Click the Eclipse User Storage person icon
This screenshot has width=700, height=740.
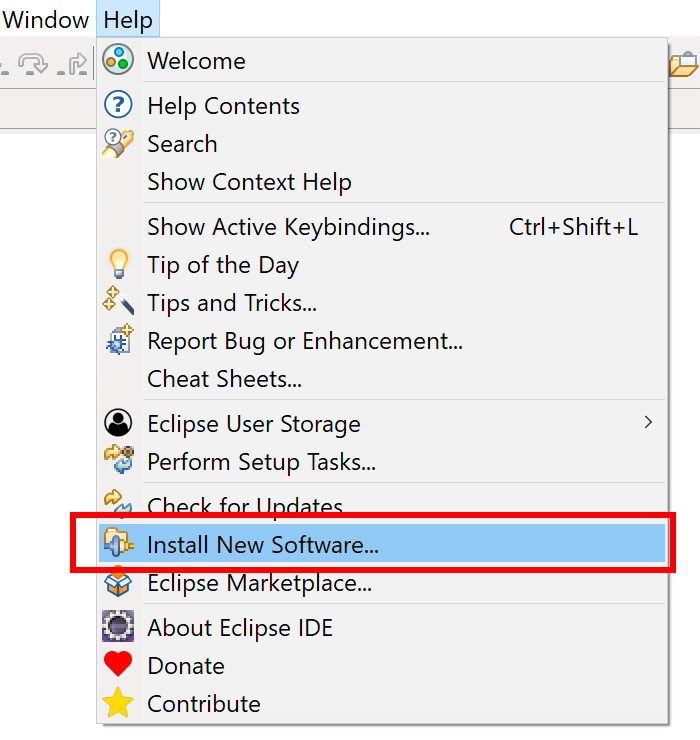pos(118,422)
